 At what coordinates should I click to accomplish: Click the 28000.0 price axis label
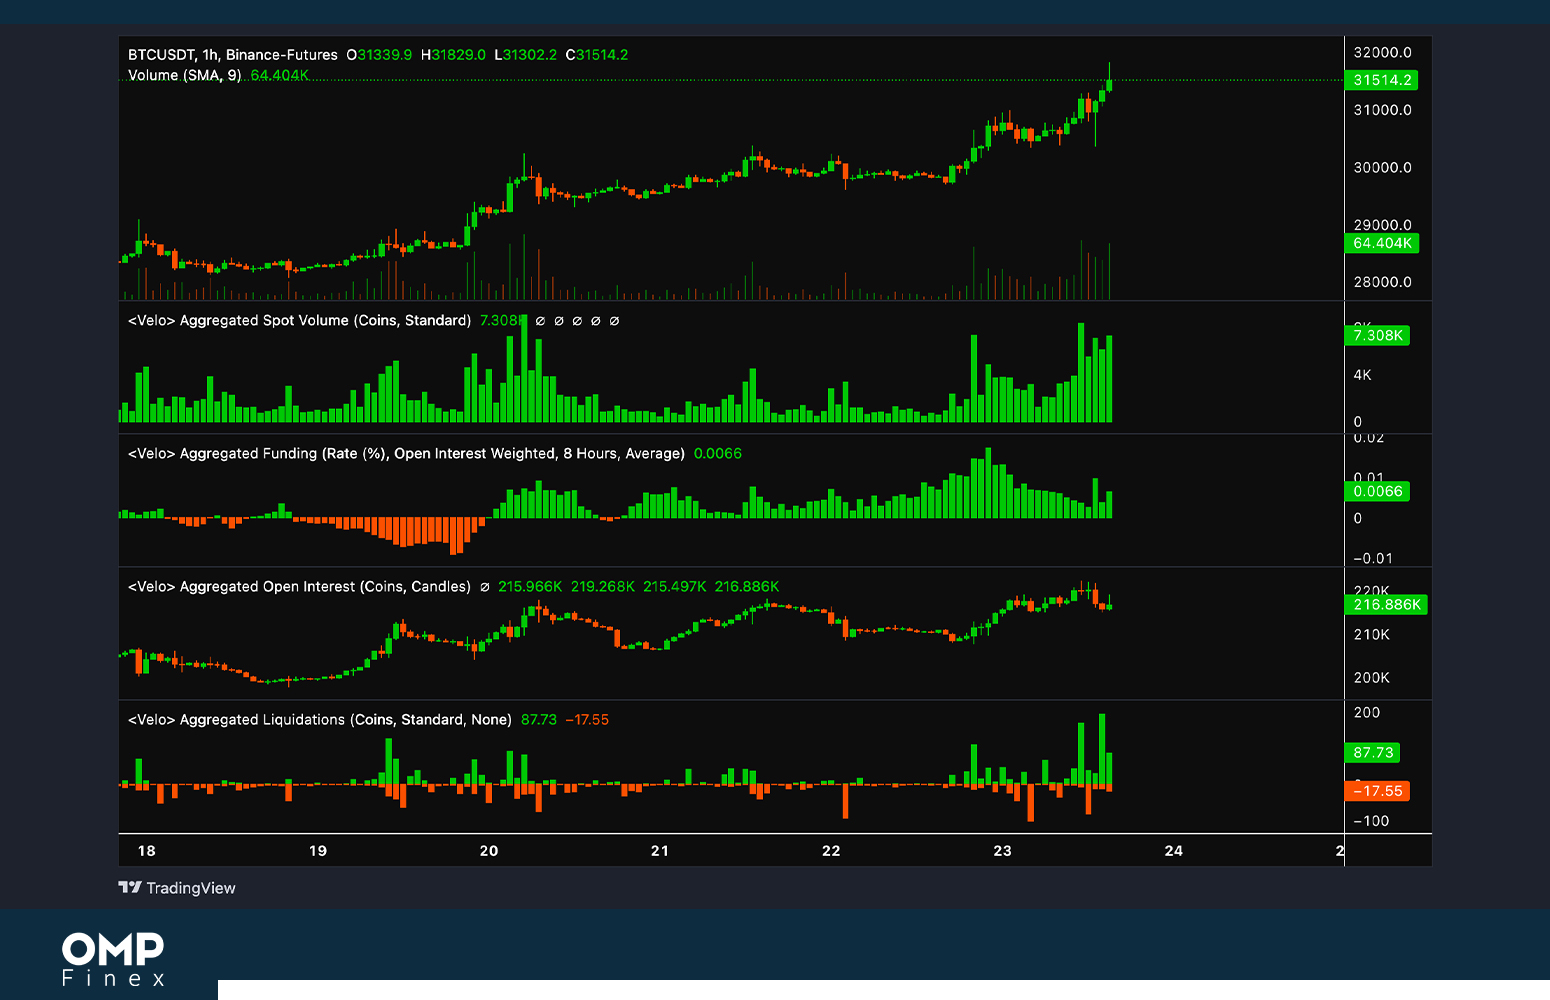click(1382, 282)
